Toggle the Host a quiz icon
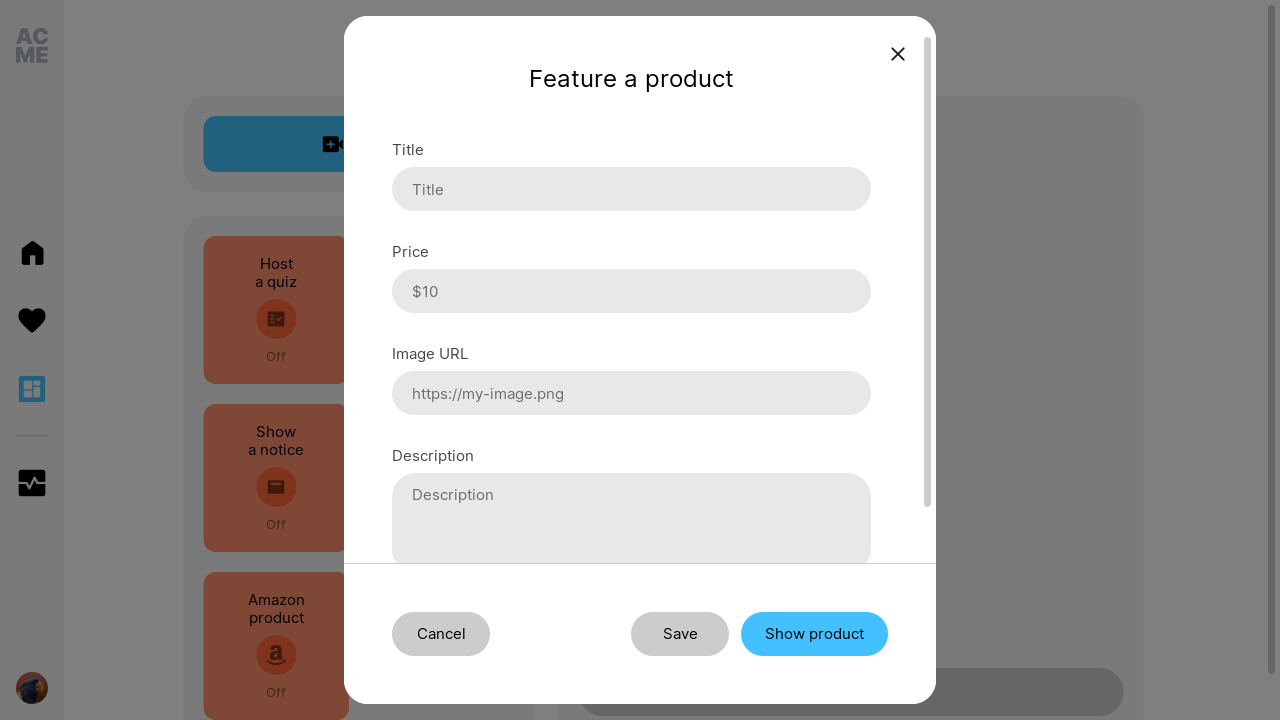 tap(276, 319)
